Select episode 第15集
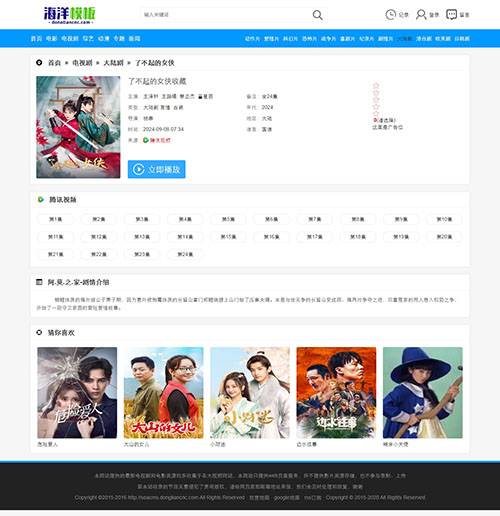The width and height of the screenshot is (500, 516). 228,237
